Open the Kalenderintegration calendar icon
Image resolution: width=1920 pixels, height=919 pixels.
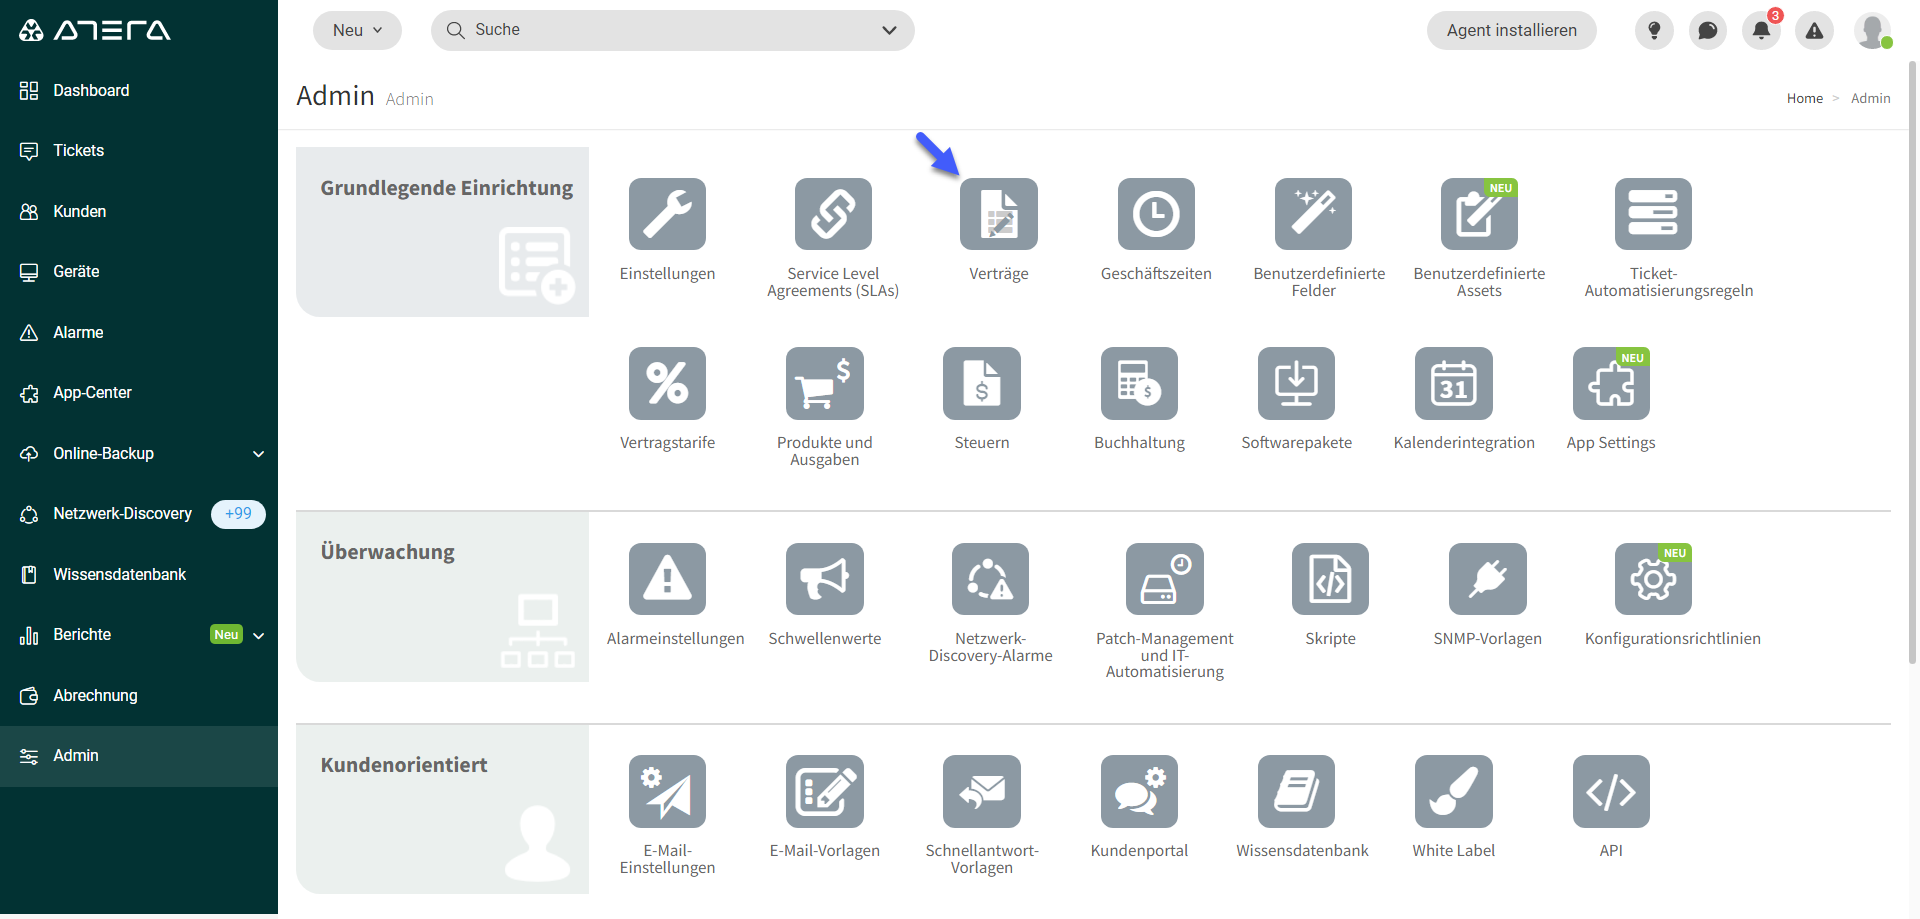tap(1454, 383)
